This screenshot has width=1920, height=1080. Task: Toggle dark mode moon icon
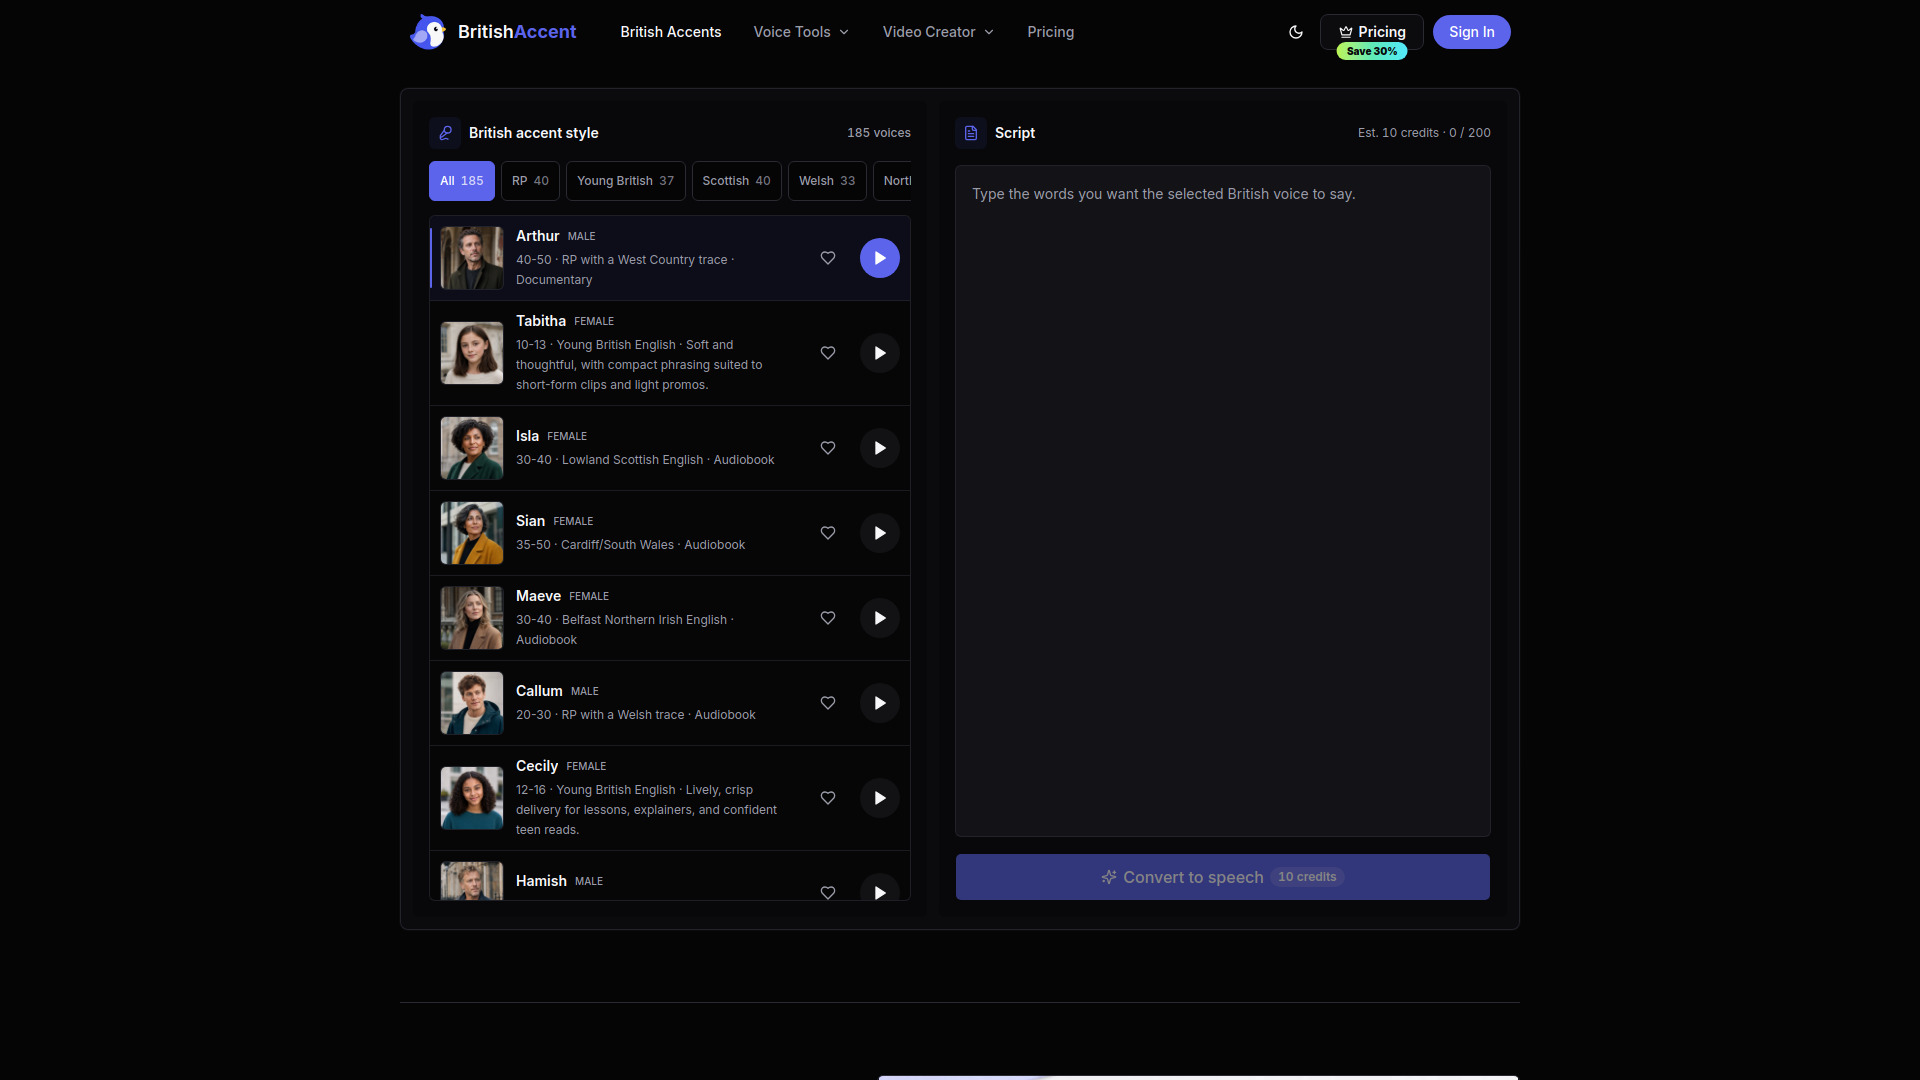[1296, 32]
